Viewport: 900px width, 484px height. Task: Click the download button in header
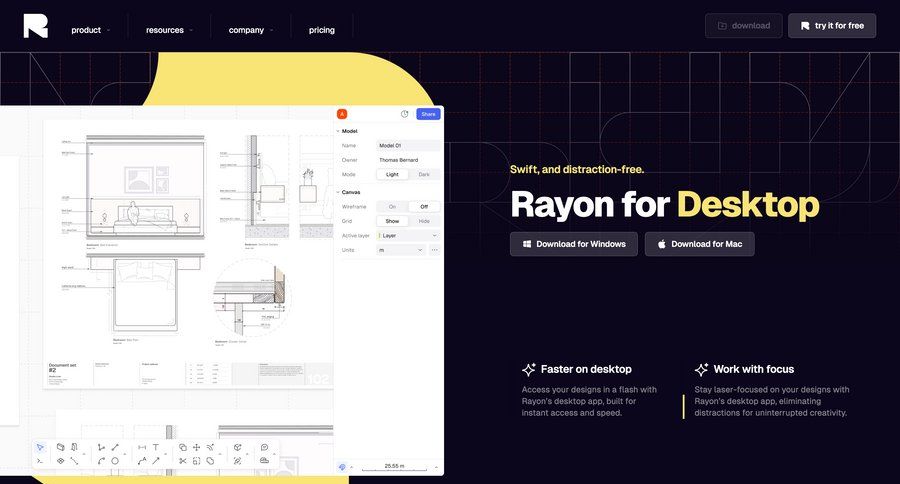[743, 26]
